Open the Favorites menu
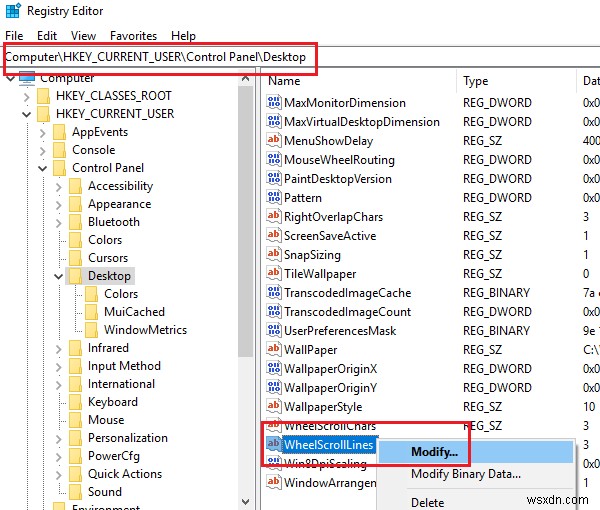 [133, 36]
